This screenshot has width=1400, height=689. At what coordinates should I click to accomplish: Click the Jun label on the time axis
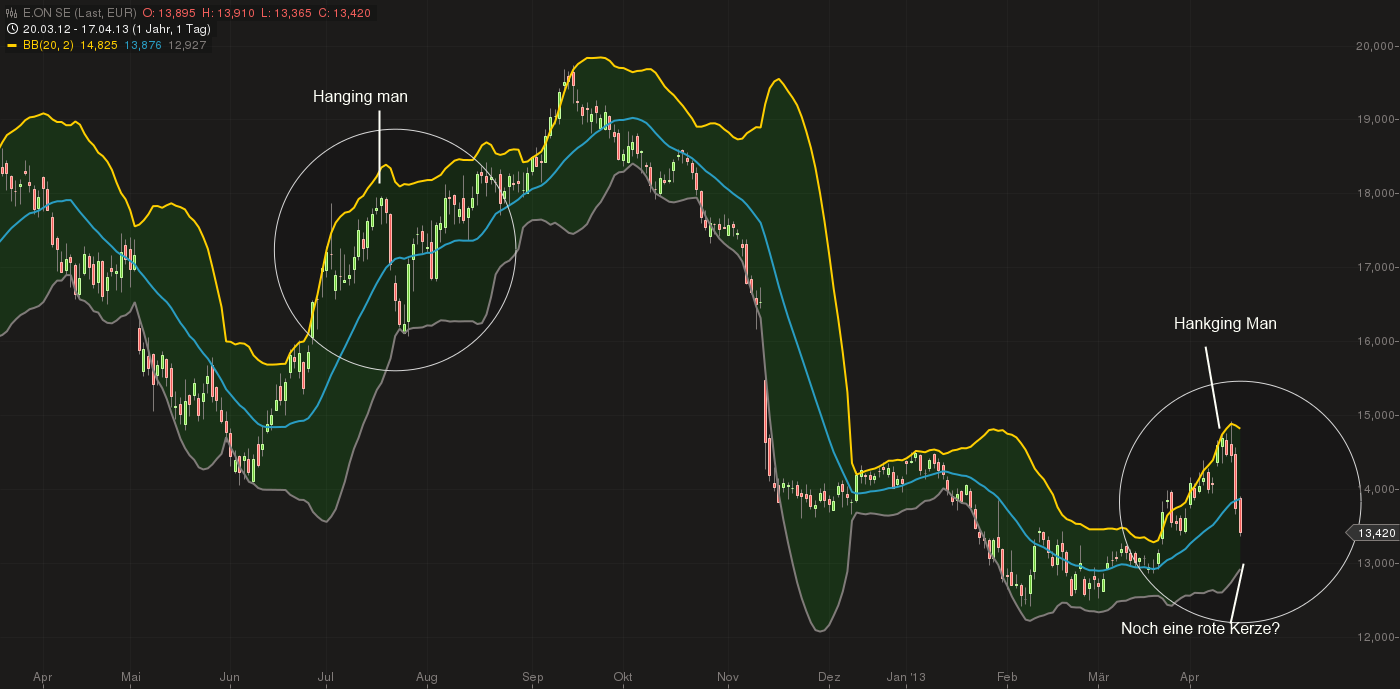[x=230, y=678]
